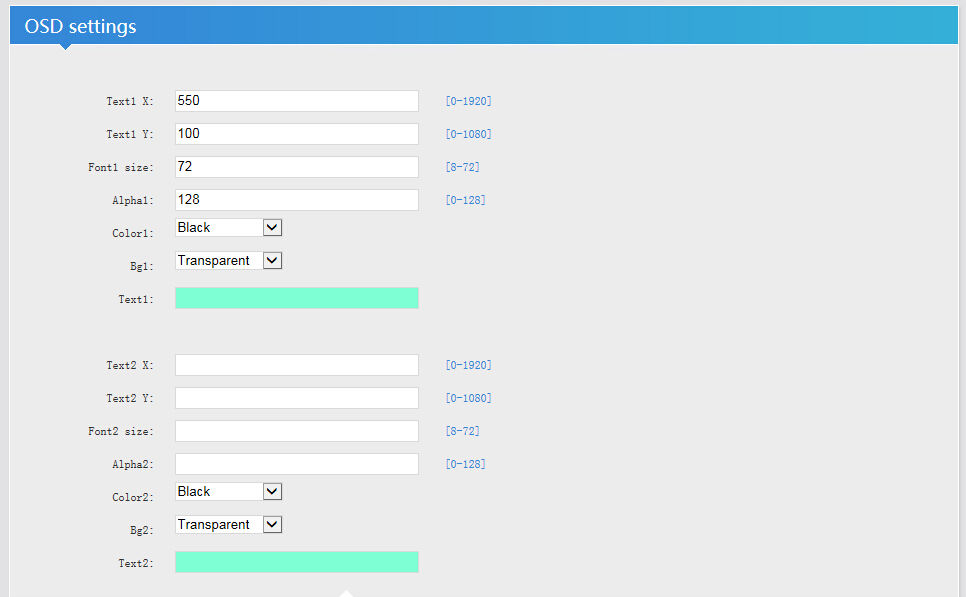Click the empty Text2 X field
The image size is (966, 597).
pyautogui.click(x=296, y=365)
